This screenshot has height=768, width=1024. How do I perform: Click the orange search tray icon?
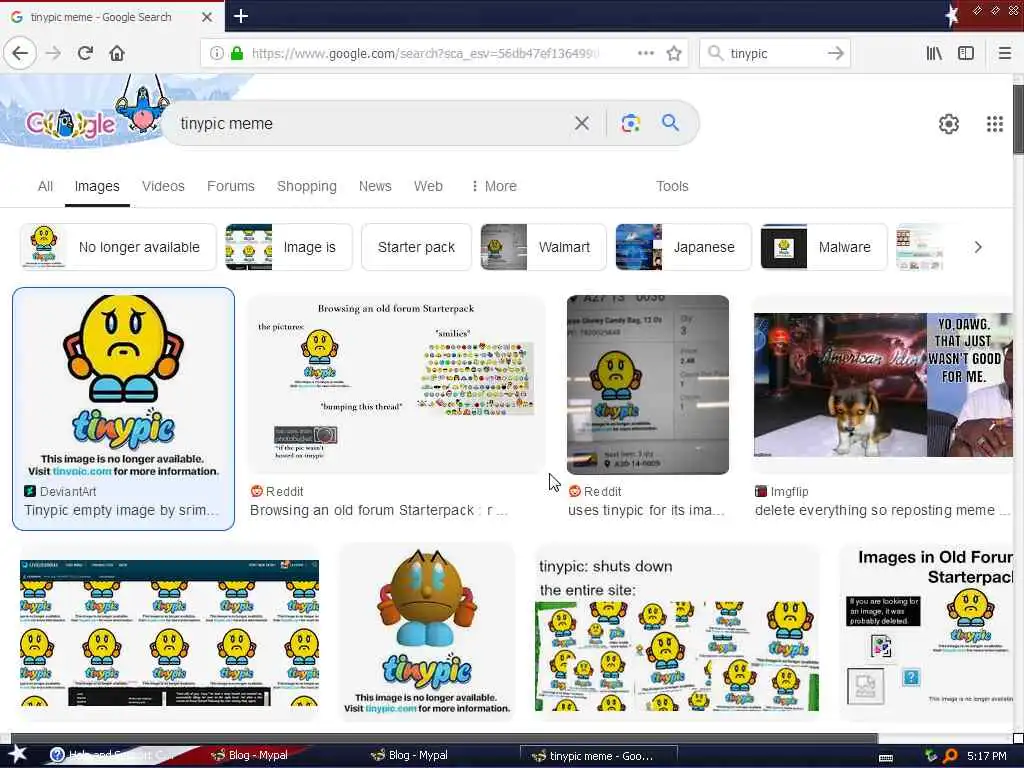(x=950, y=756)
